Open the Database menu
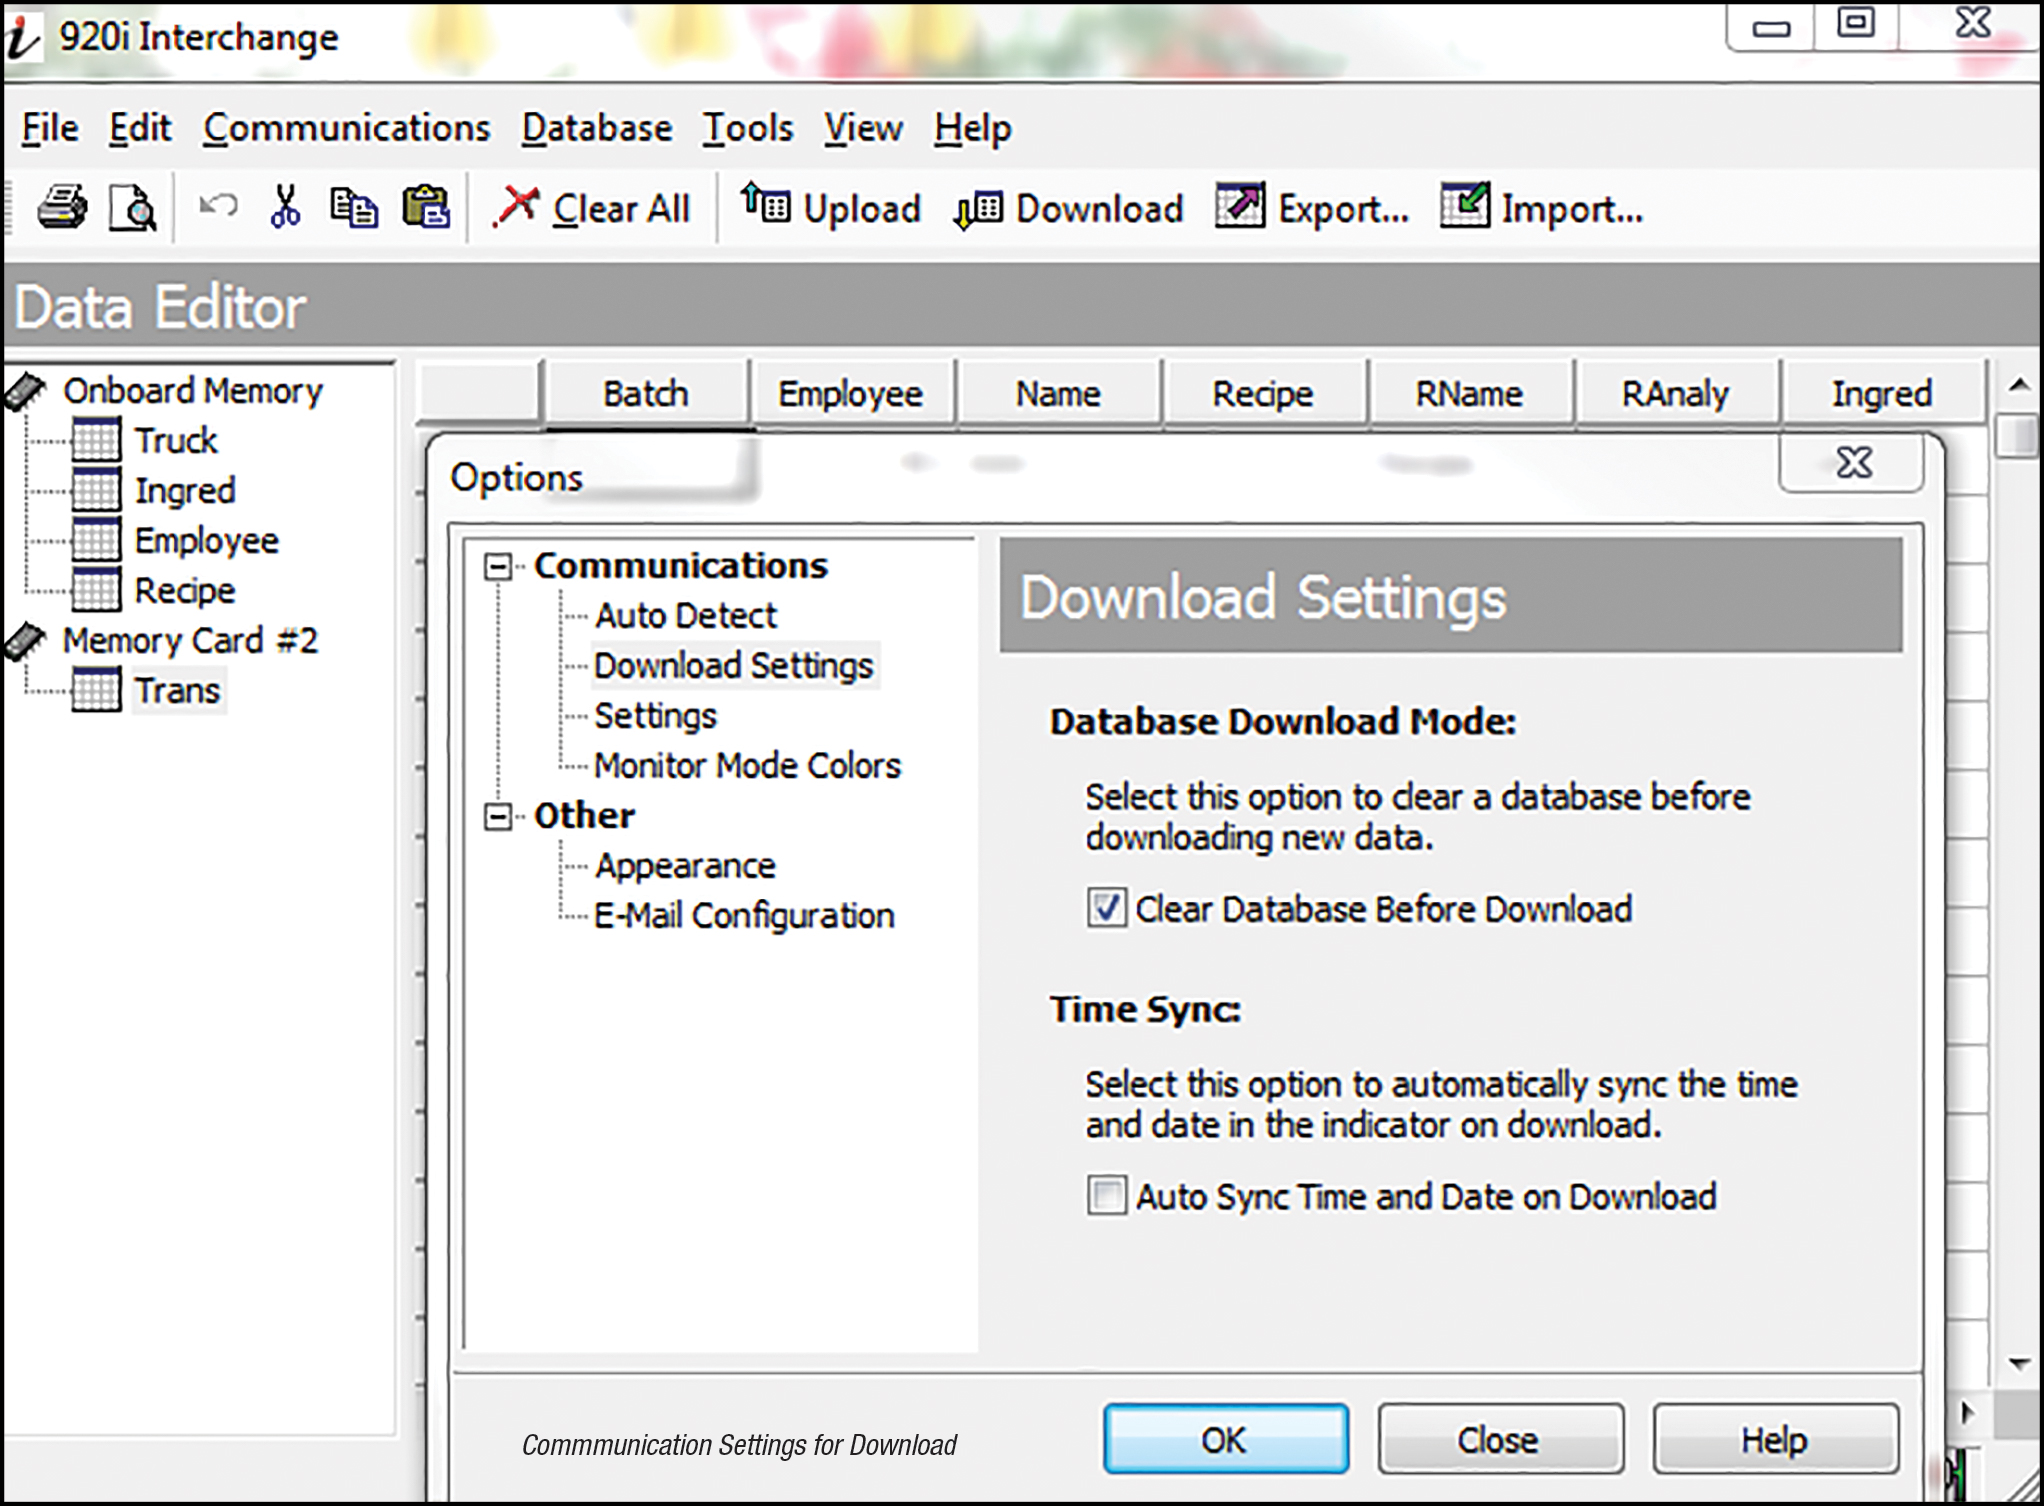Viewport: 2044px width, 1506px height. [597, 128]
